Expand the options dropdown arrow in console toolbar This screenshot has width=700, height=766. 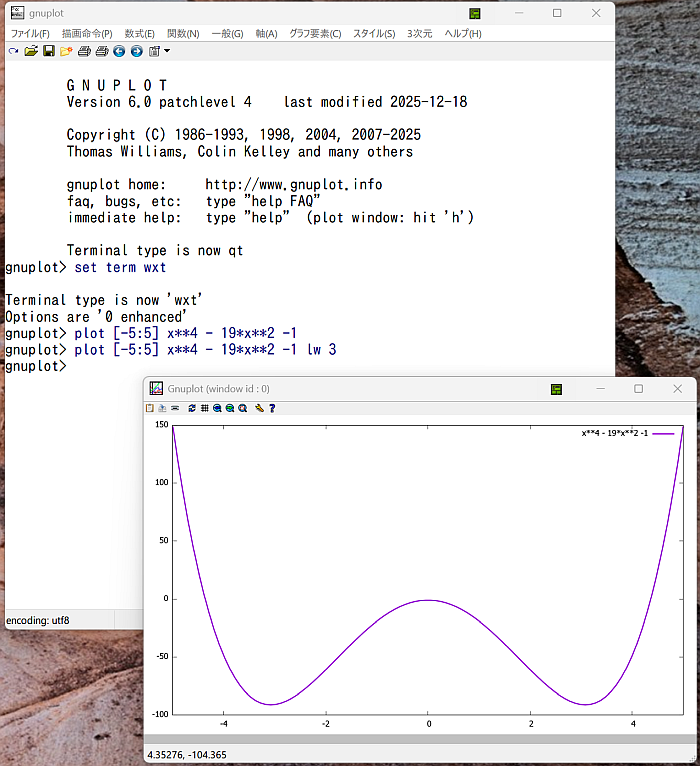(167, 51)
